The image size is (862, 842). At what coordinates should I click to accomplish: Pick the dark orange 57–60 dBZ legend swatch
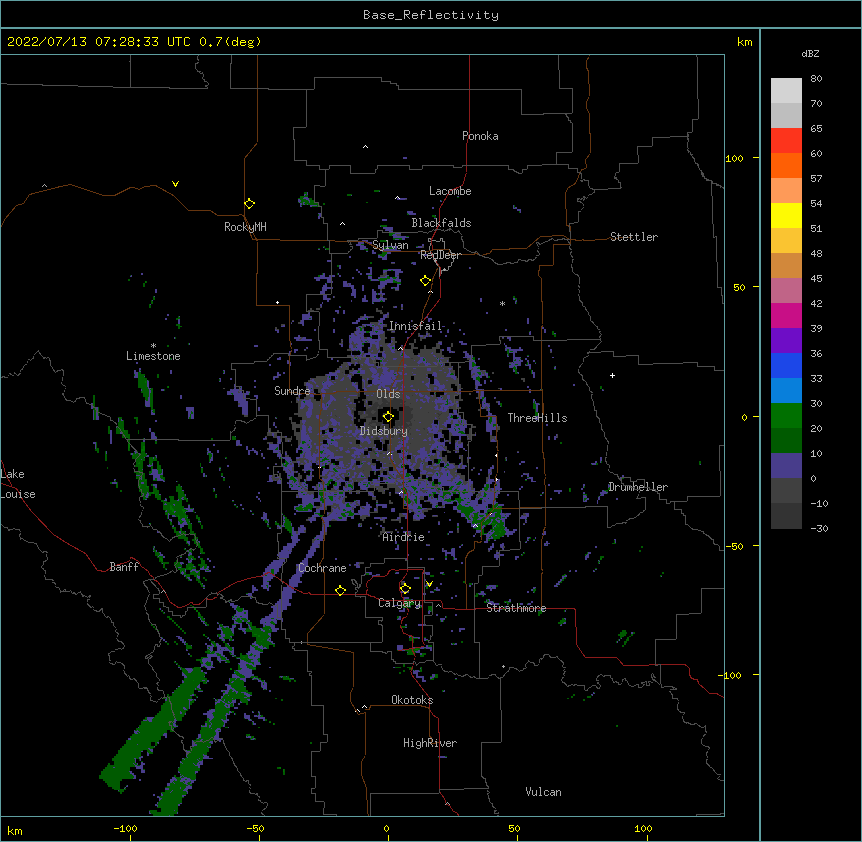pyautogui.click(x=786, y=165)
